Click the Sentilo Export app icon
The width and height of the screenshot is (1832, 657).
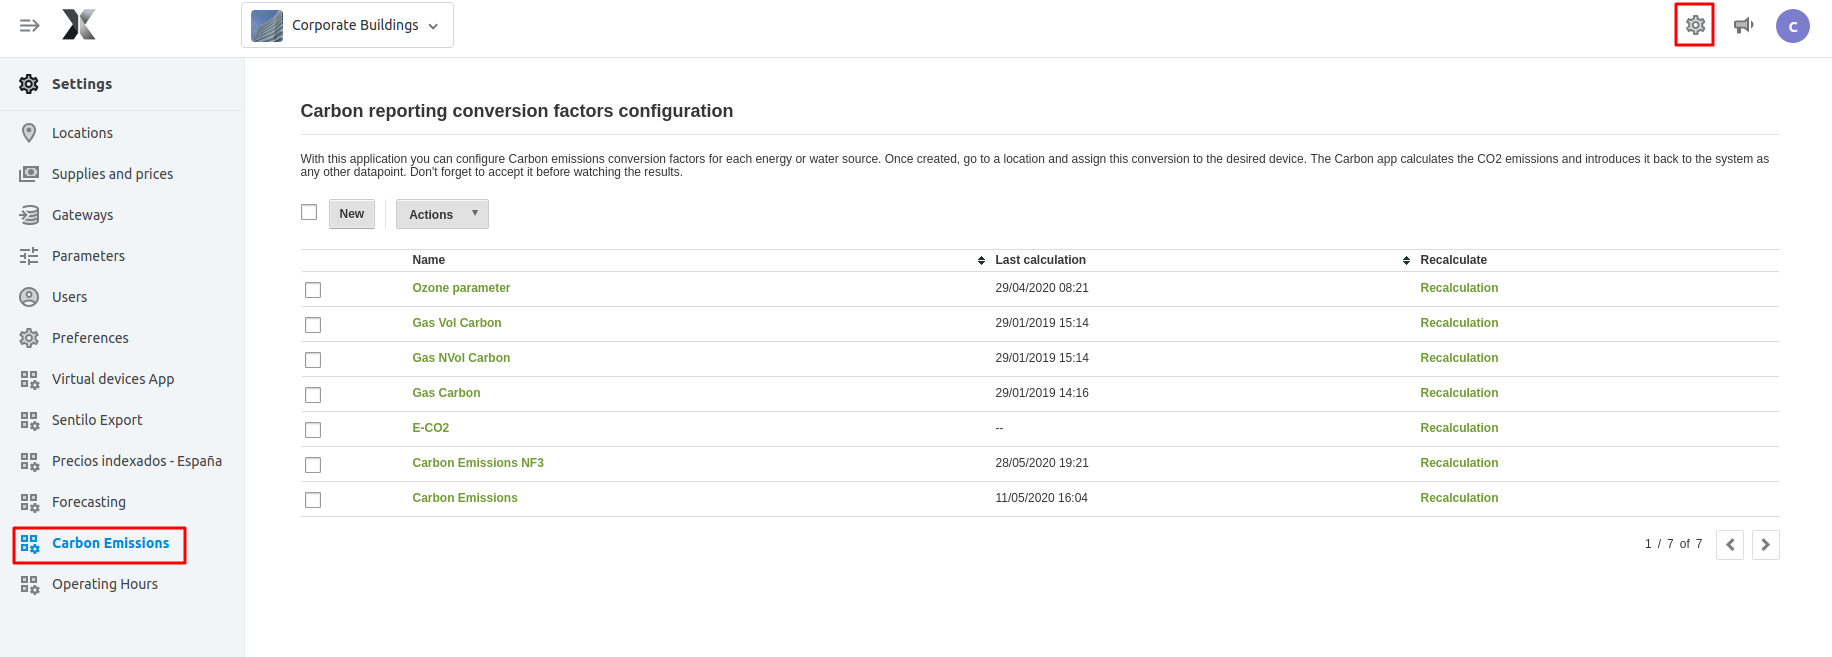29,420
